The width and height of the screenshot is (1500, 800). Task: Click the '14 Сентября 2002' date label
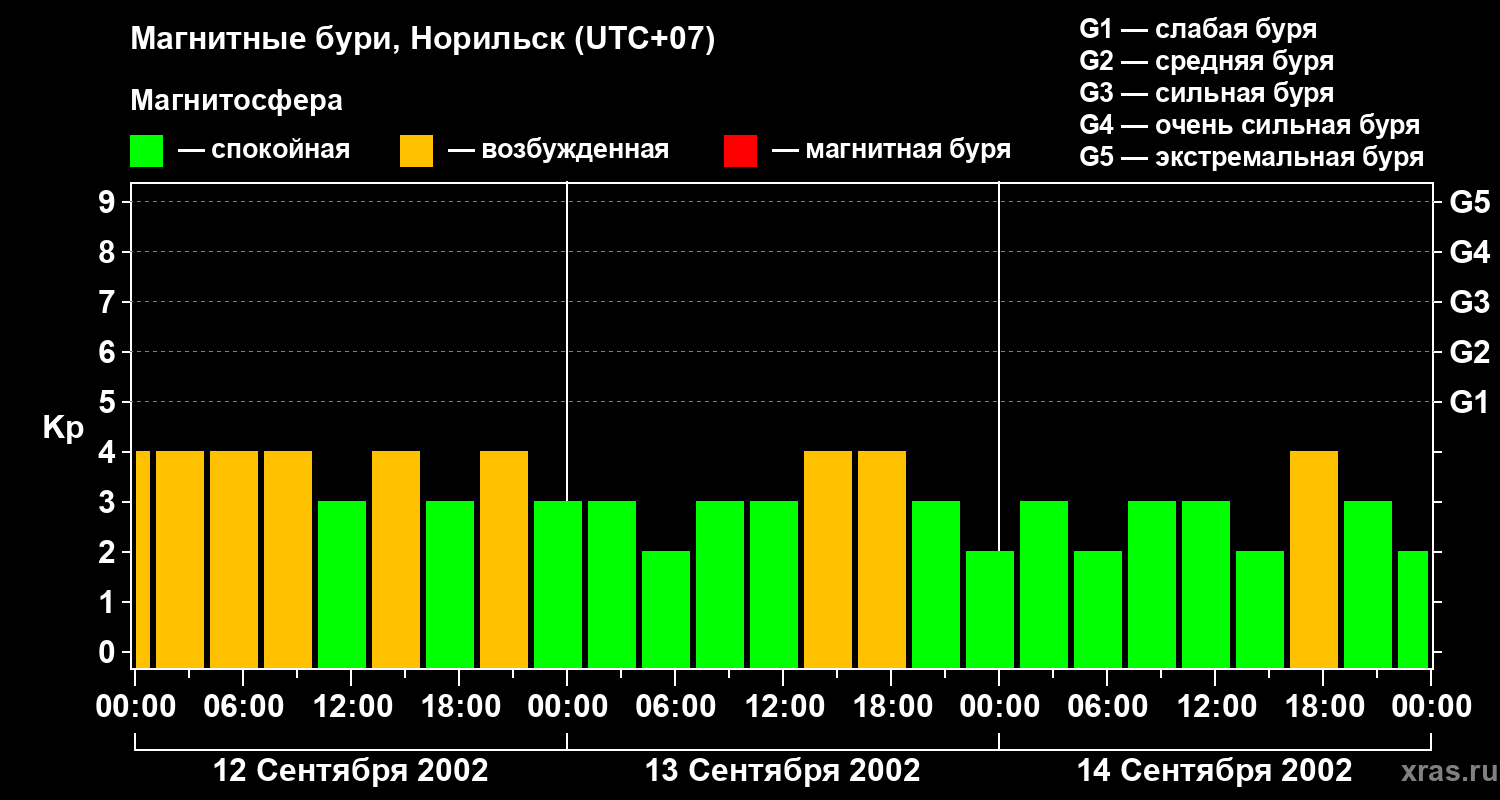click(1214, 771)
